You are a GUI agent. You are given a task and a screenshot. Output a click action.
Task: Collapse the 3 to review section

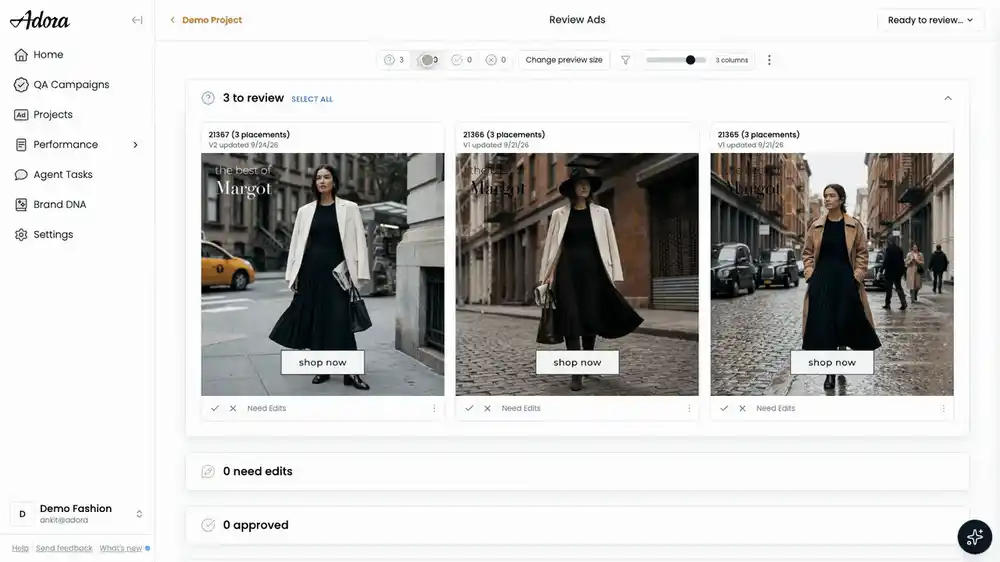948,98
